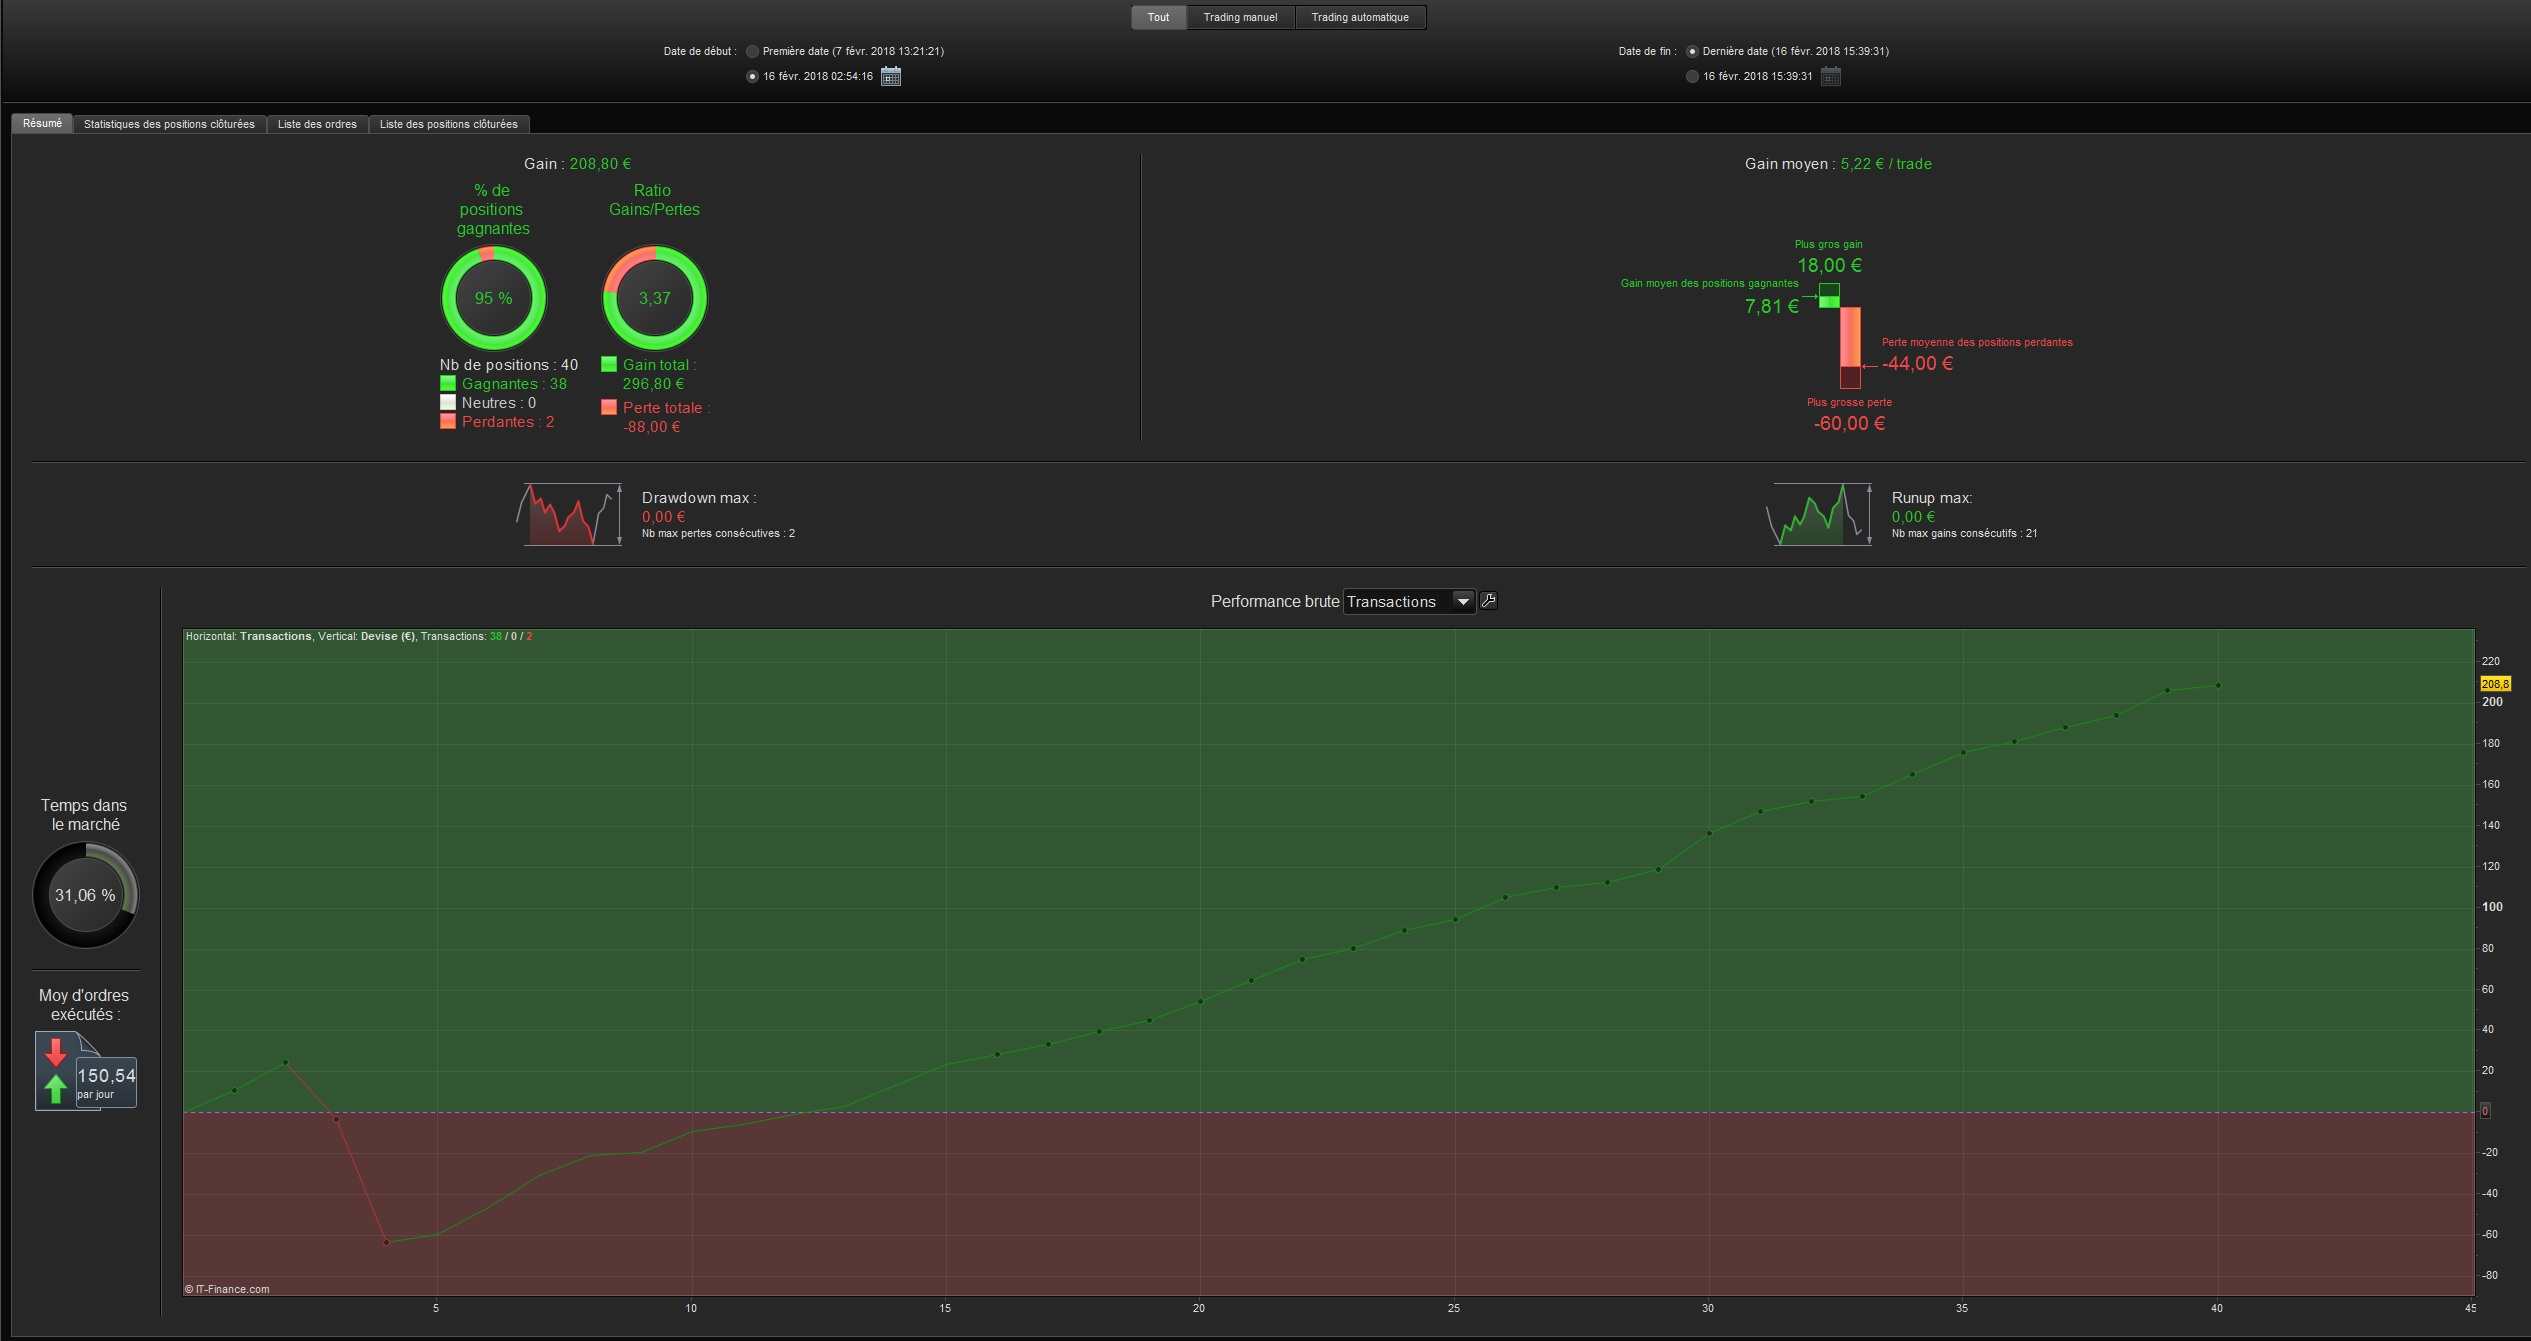Filter by Trading manuel button
2531x1341 pixels.
(1240, 17)
